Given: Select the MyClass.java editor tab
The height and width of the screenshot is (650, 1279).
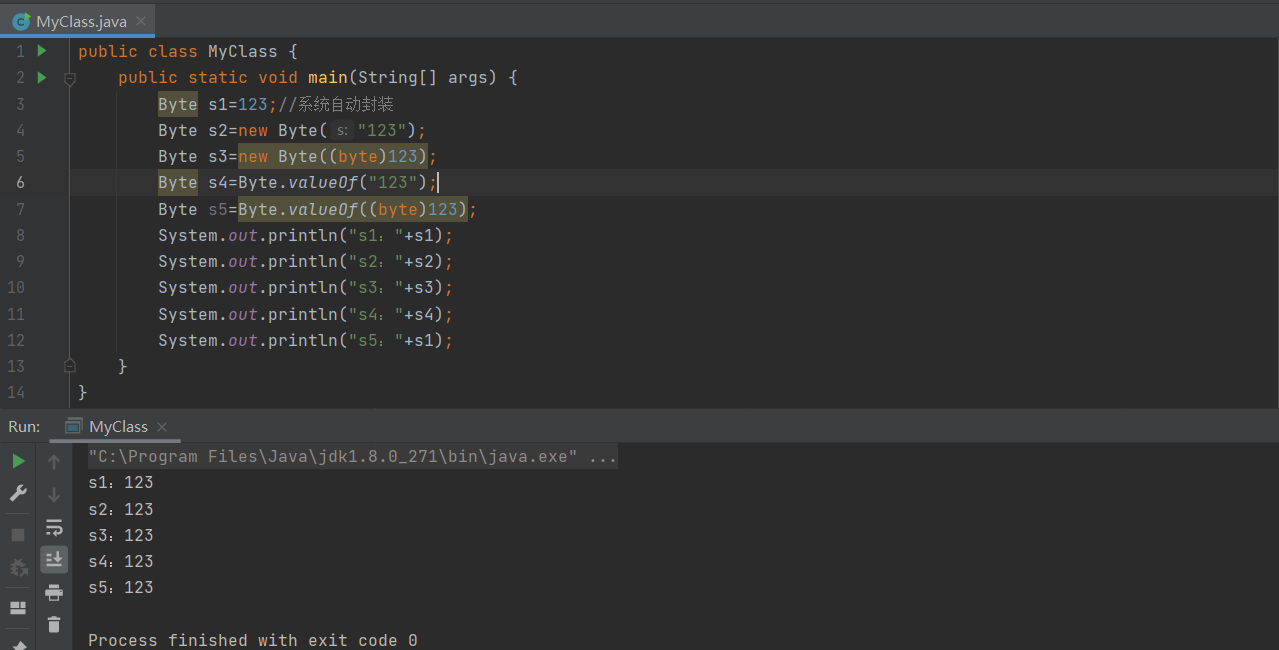Looking at the screenshot, I should click(77, 21).
